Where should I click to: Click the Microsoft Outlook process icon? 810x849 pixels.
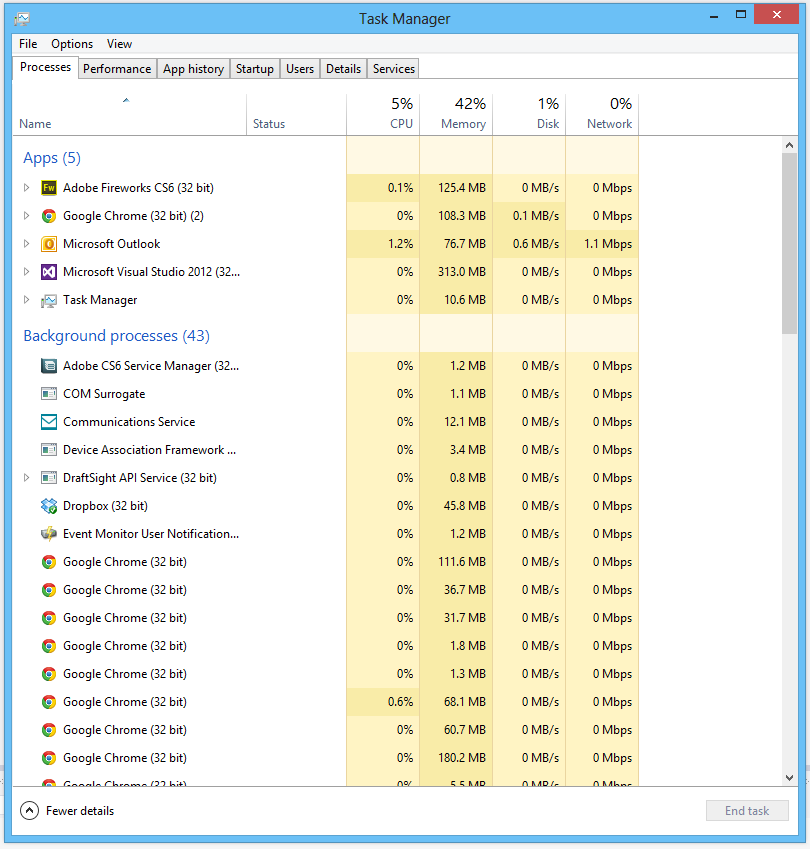(x=48, y=243)
